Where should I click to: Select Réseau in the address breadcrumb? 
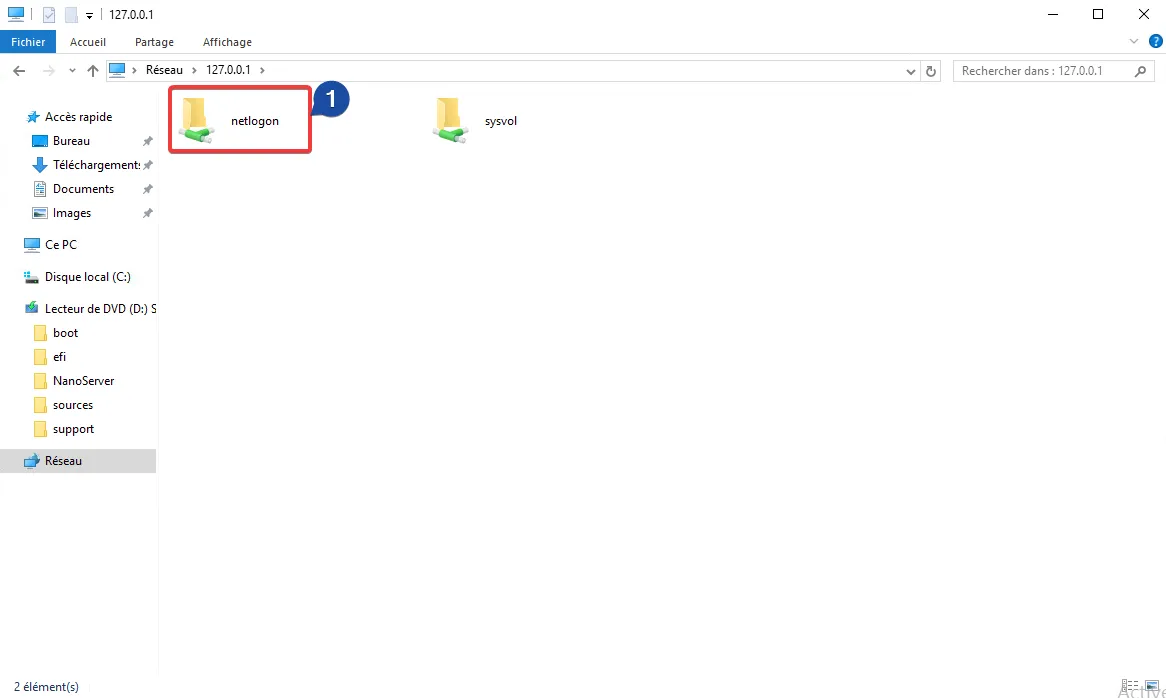pos(164,71)
